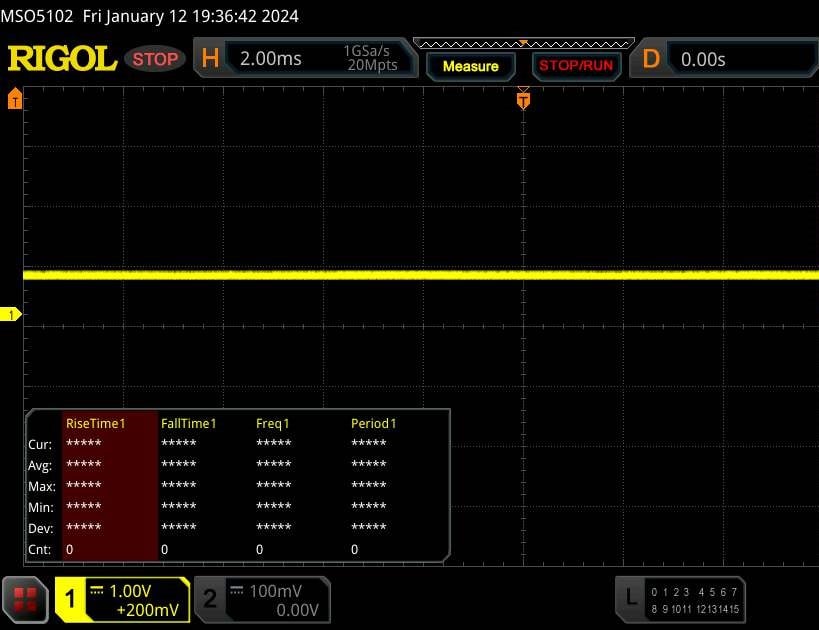This screenshot has width=819, height=630.
Task: Click digital channel 0 in logic panel
Action: point(654,592)
